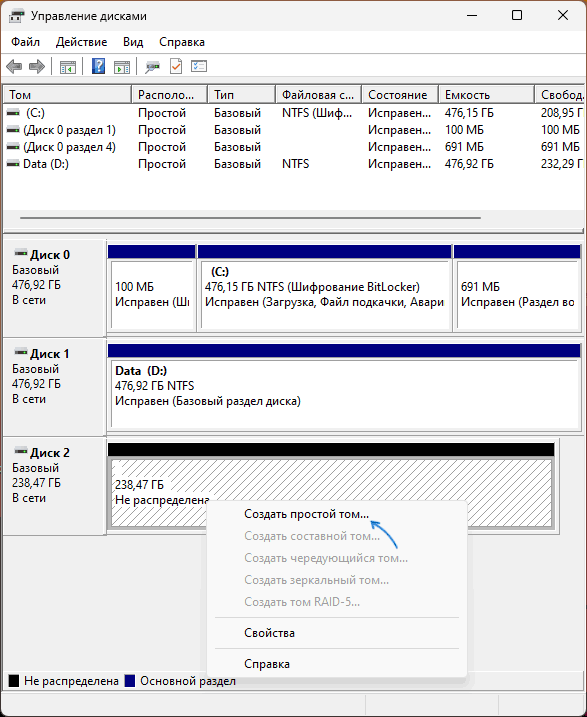Screen dimensions: 587x717
Task: Click the Диск 0 label header
Action: pos(50,255)
